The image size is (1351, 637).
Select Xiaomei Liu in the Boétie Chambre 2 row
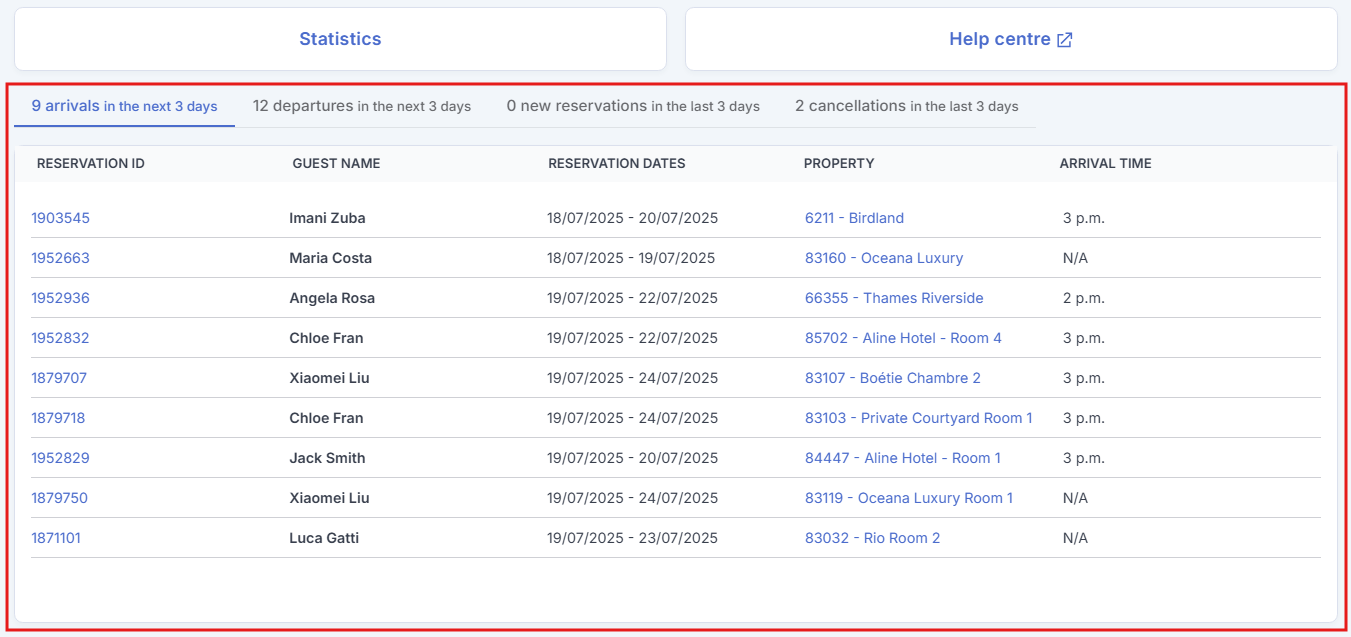329,378
